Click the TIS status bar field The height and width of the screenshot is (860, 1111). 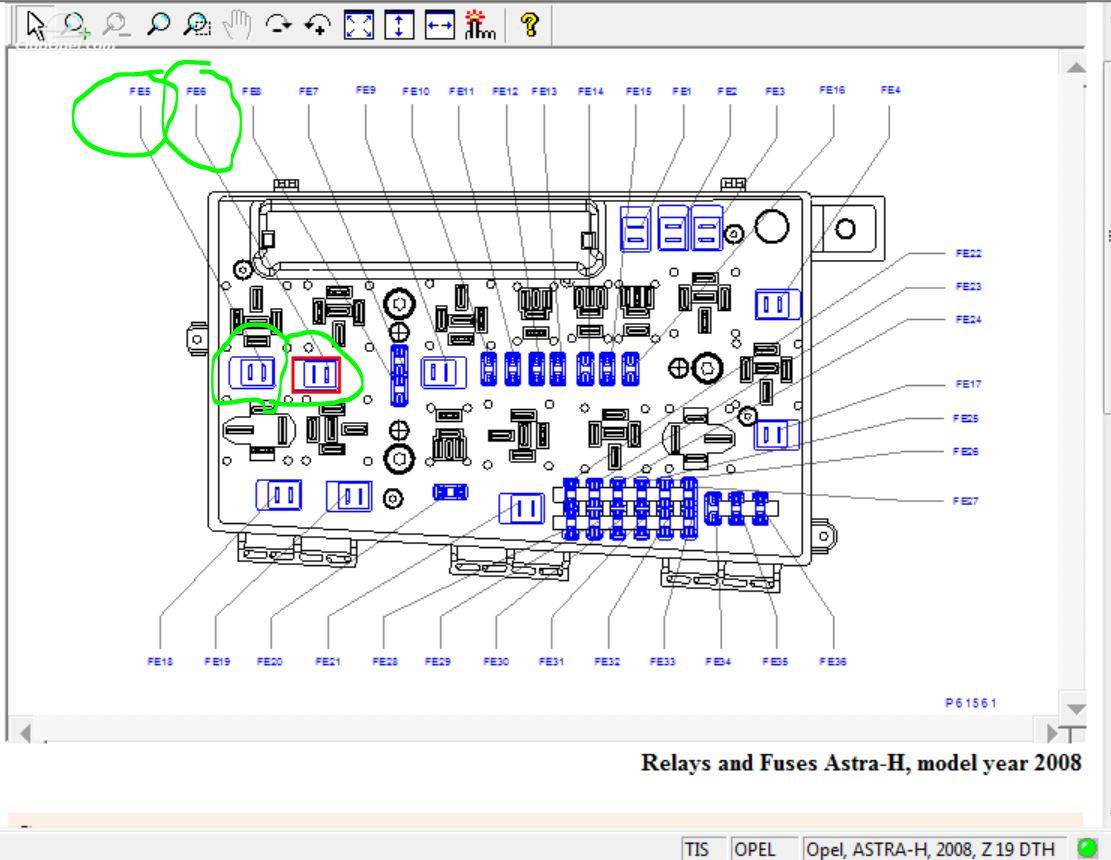click(x=704, y=849)
